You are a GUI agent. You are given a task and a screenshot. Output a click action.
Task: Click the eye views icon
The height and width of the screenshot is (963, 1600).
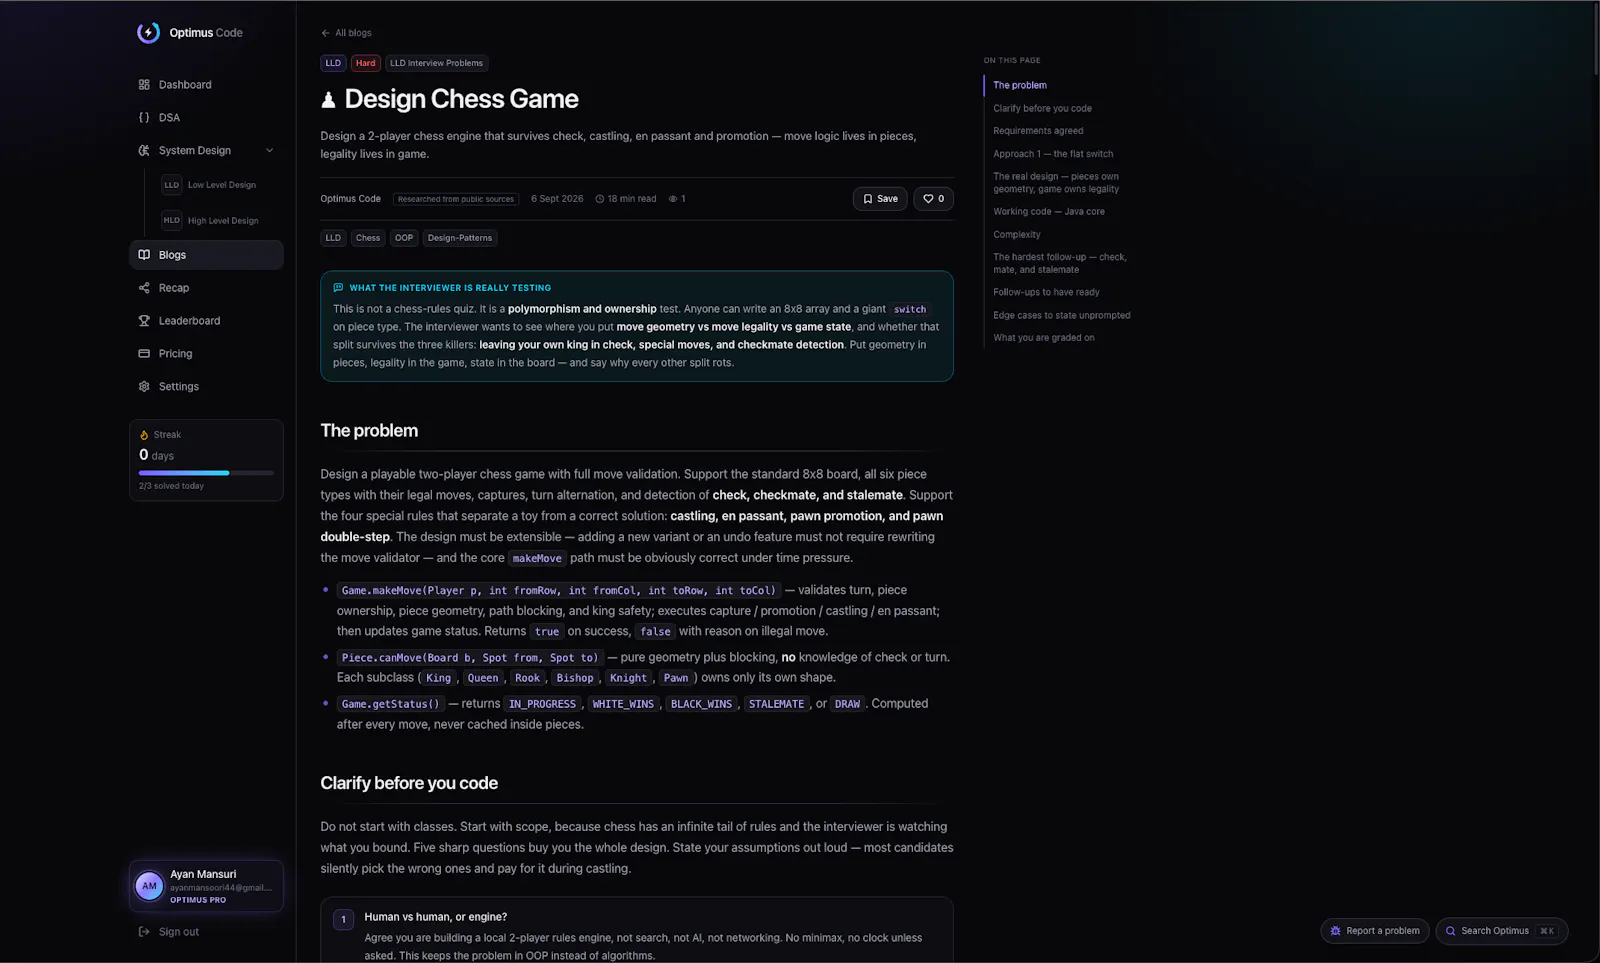click(673, 199)
